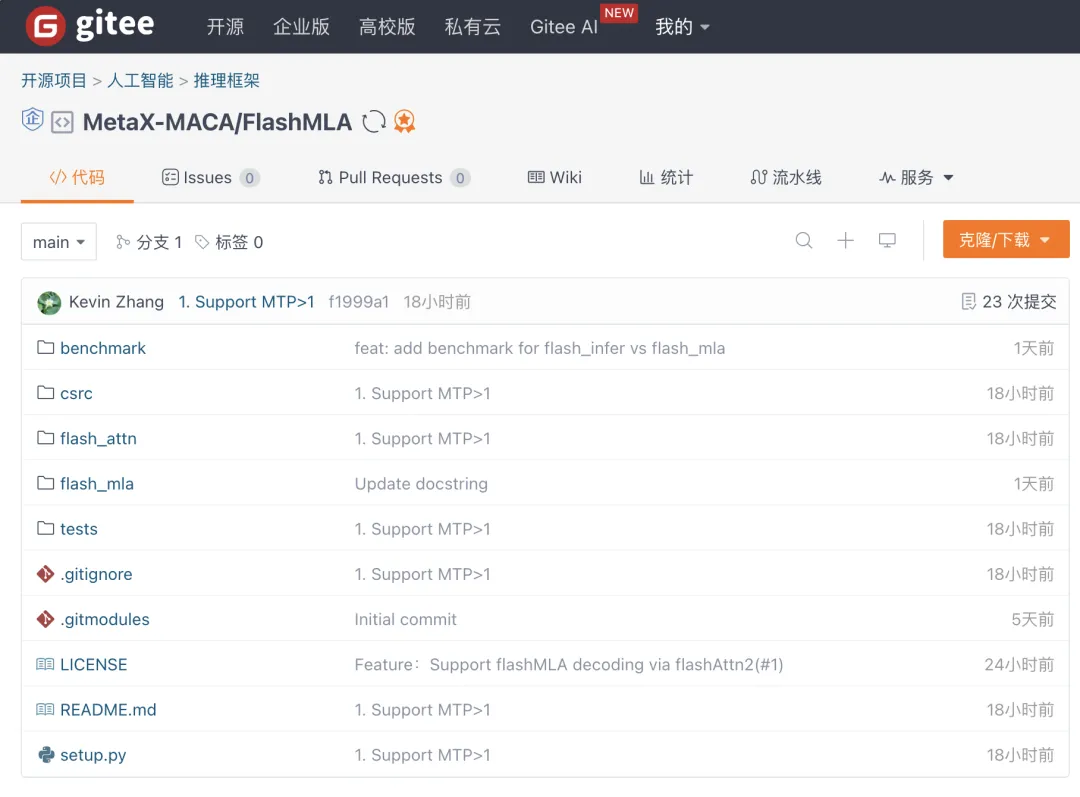Click the code repository icon beside title
The height and width of the screenshot is (797, 1080).
pos(62,123)
